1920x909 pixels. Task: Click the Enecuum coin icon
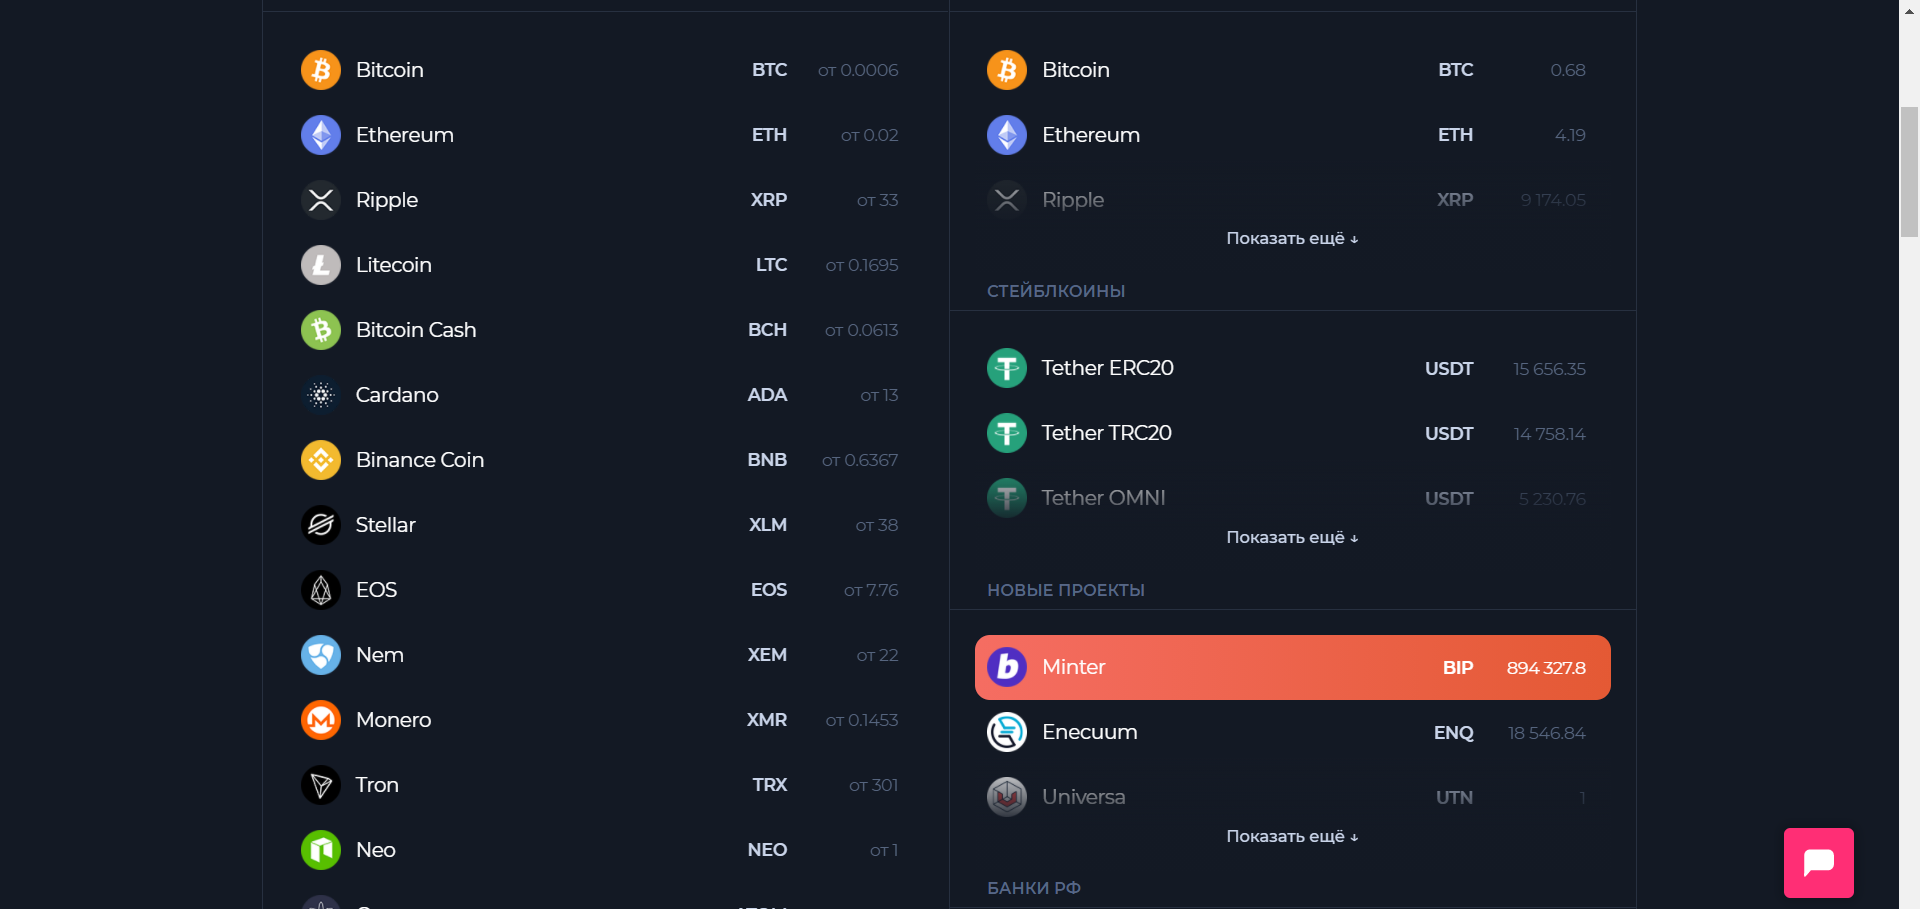1007,732
